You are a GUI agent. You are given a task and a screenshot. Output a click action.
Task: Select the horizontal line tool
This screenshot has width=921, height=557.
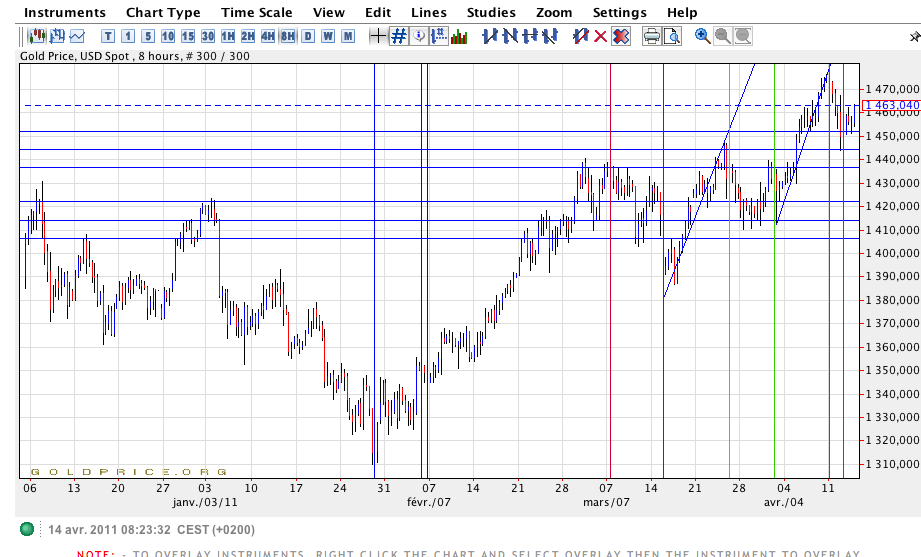529,36
